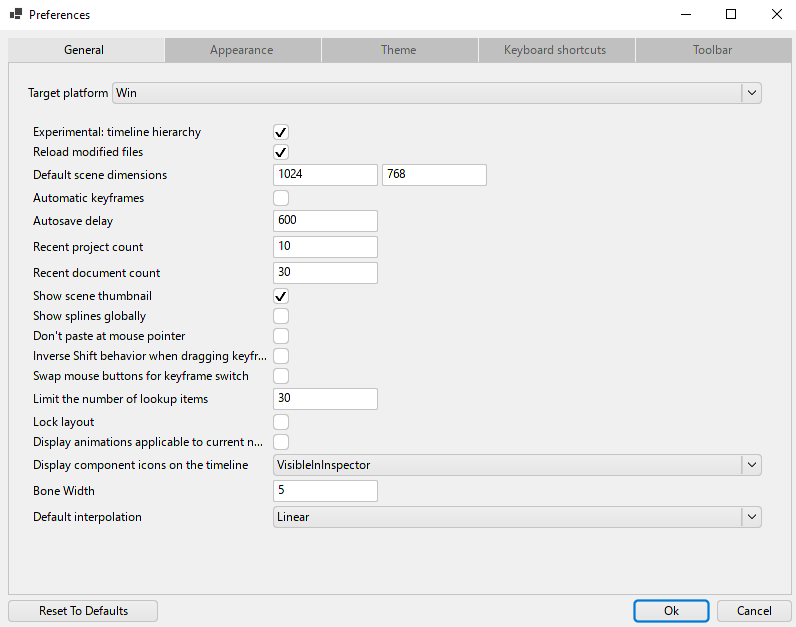Check the Lock layout option
The image size is (796, 627).
[281, 422]
